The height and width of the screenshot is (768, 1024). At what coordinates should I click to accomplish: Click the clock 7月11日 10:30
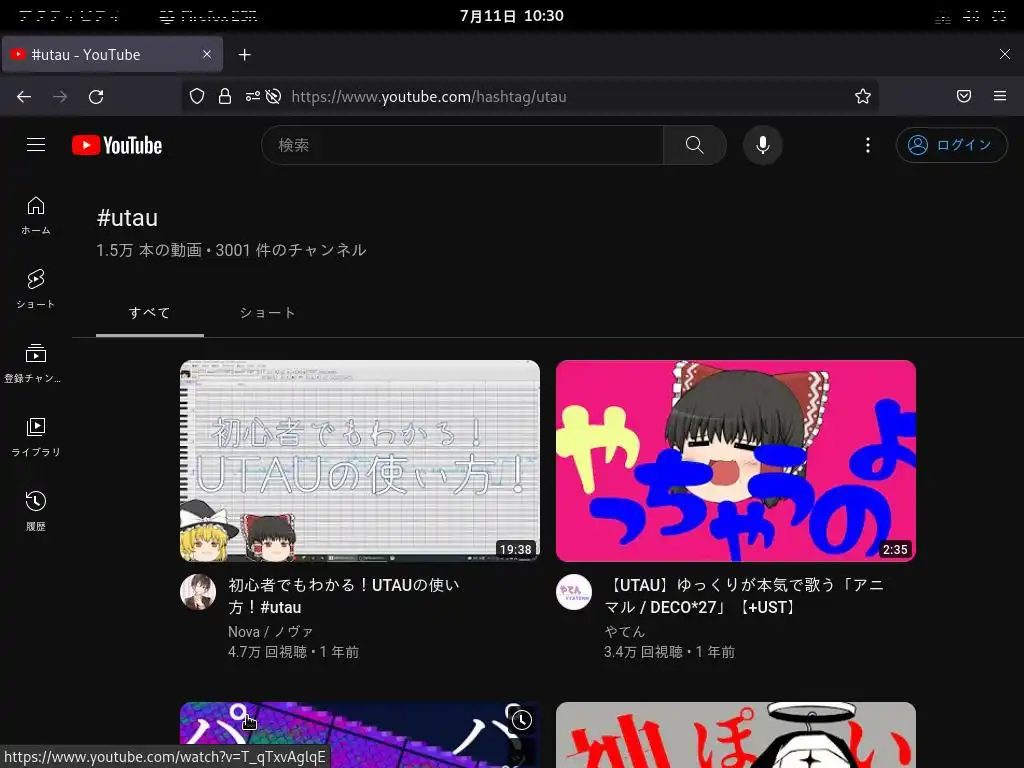tap(511, 16)
